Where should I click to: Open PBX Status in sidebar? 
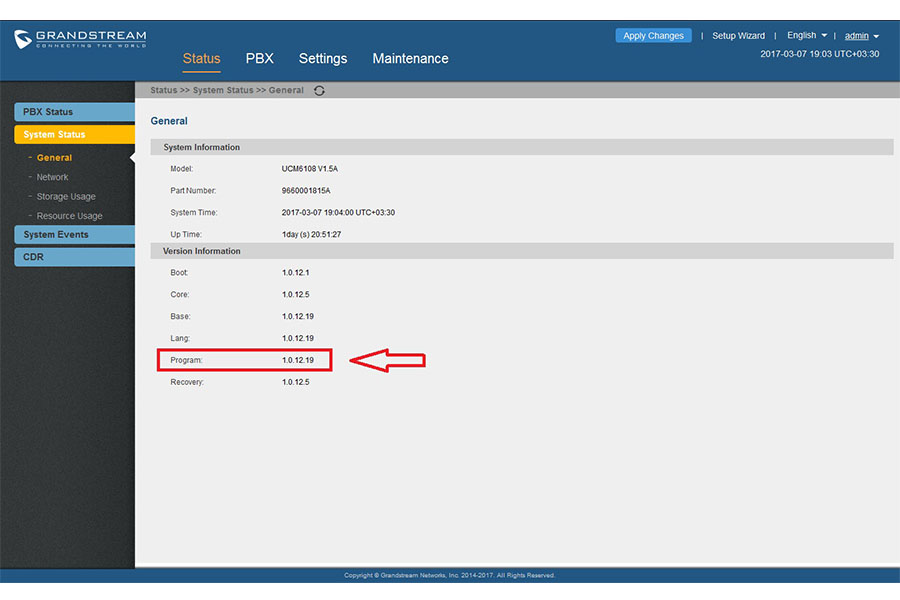(75, 112)
